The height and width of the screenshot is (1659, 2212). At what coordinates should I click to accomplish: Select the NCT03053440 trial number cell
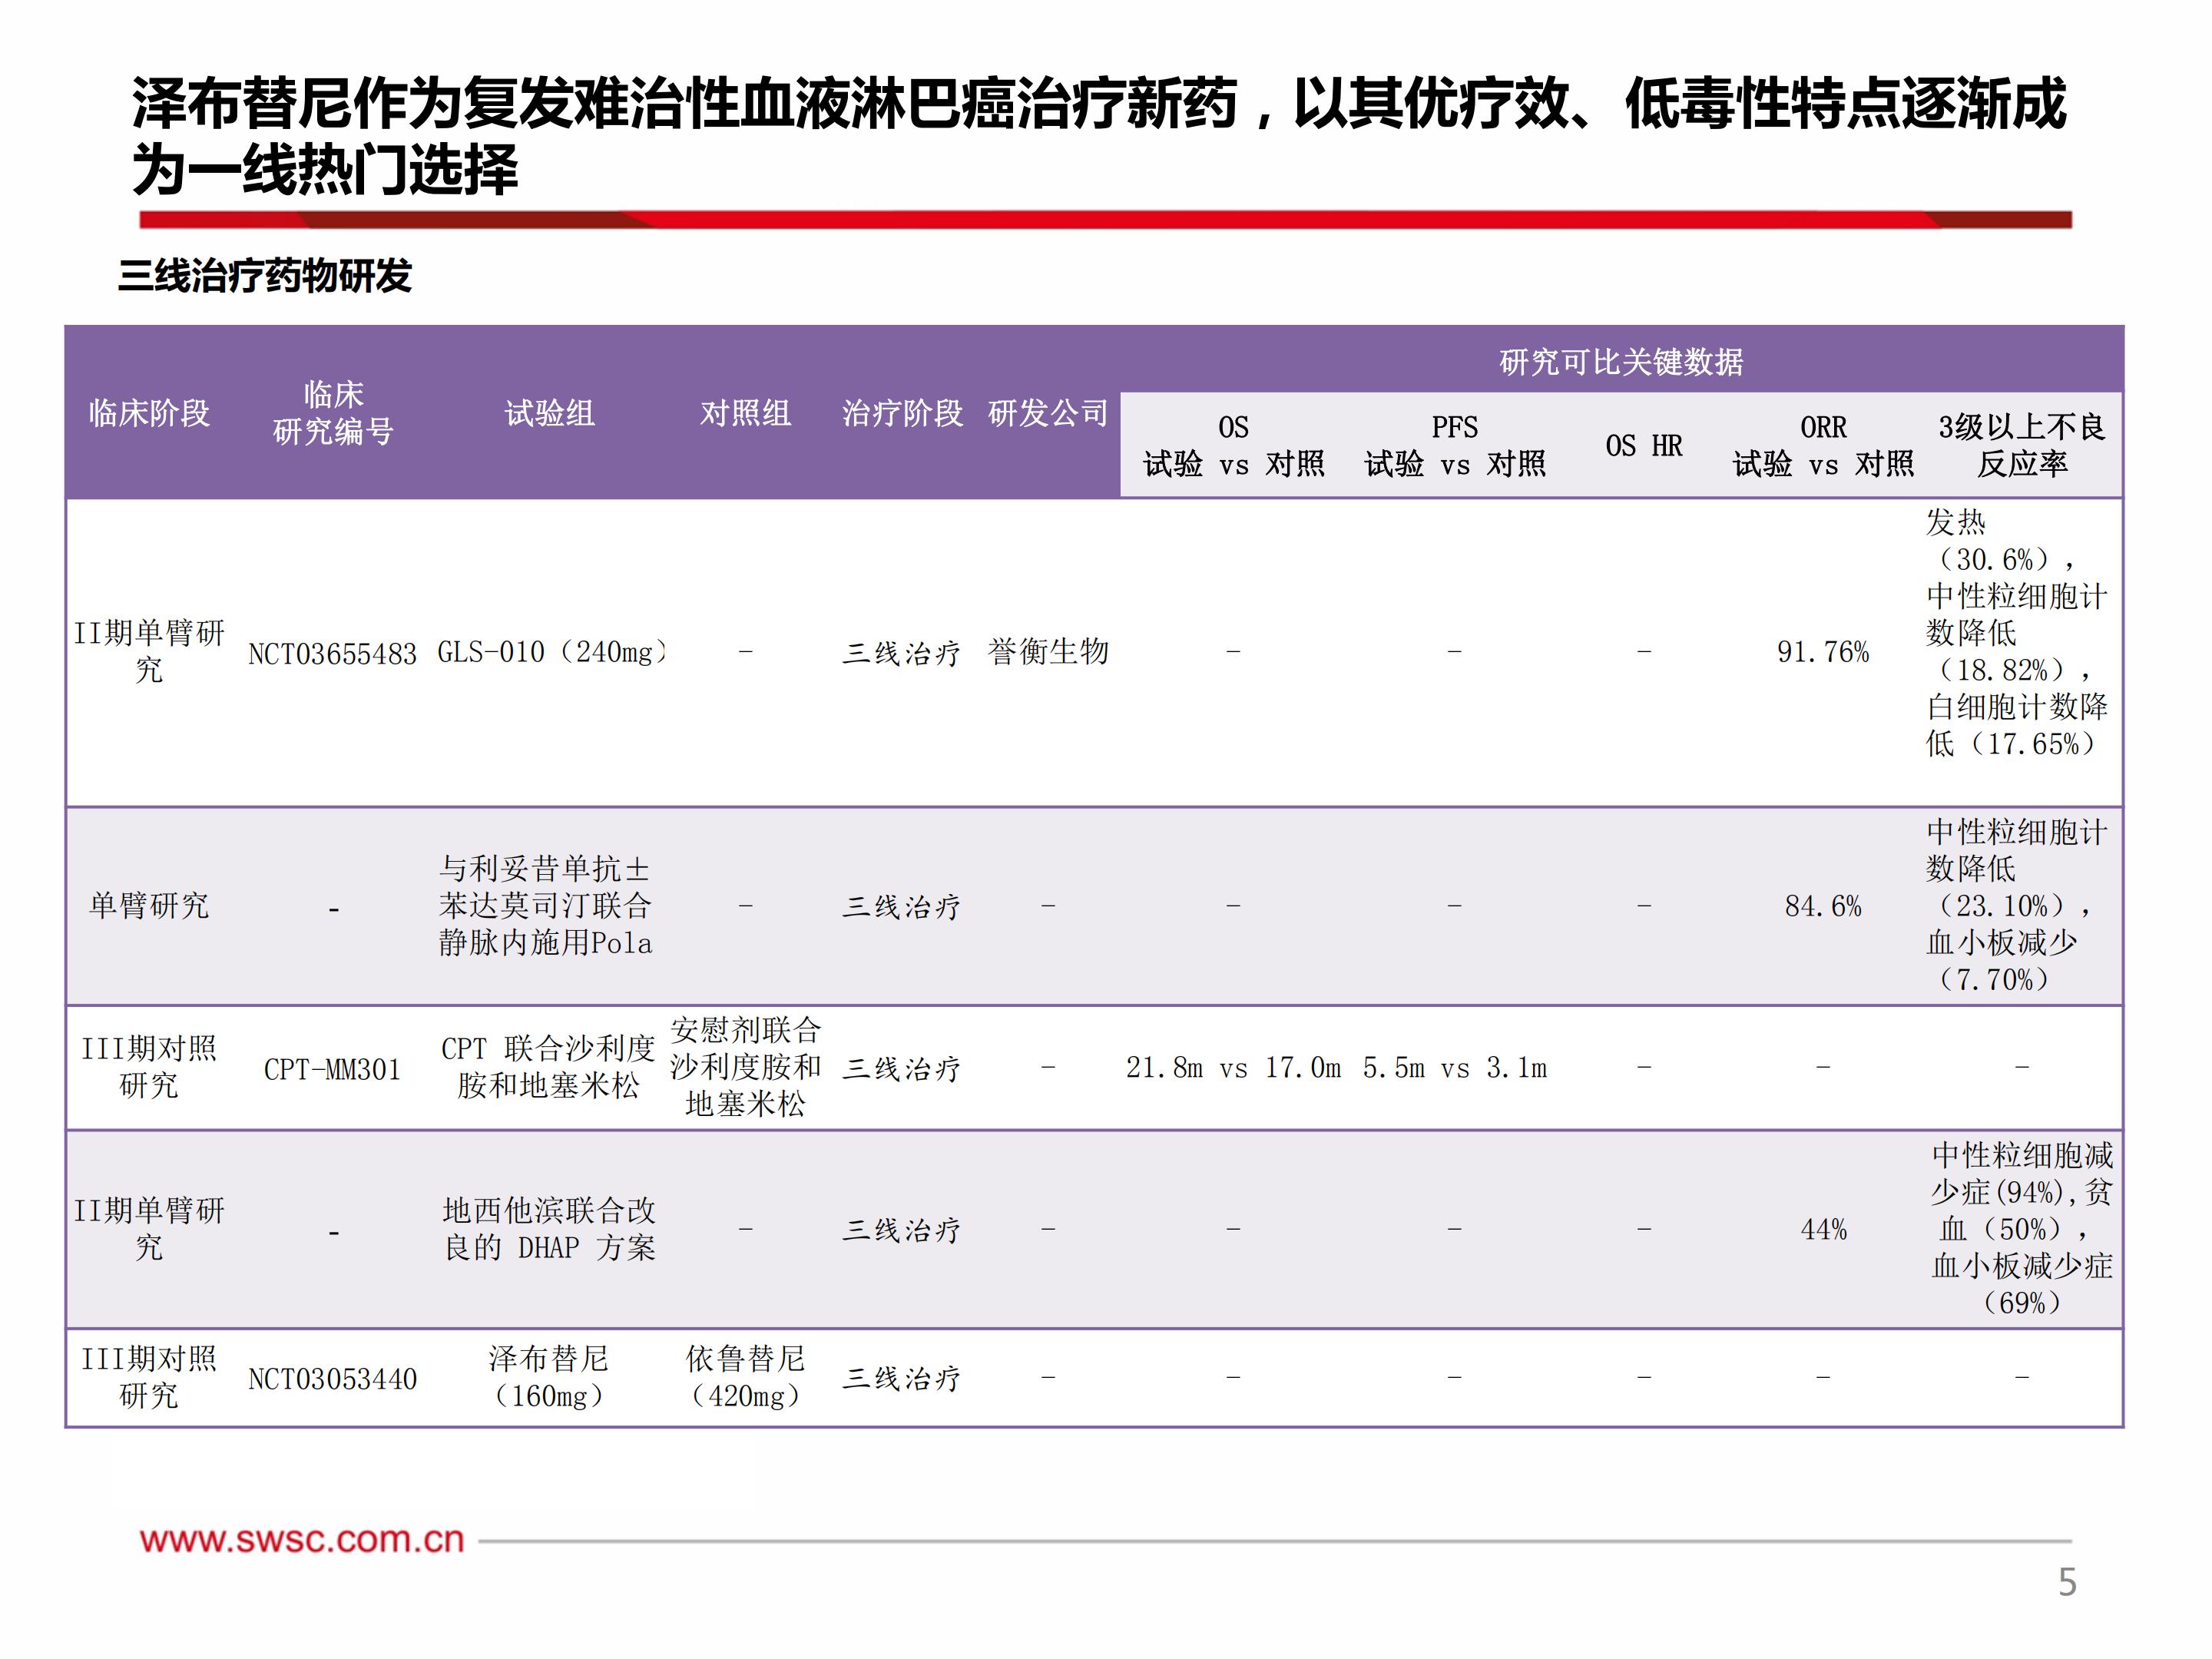333,1380
